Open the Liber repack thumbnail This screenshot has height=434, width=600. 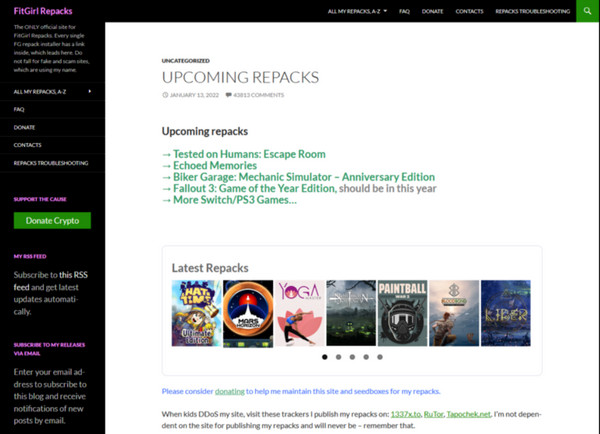[x=506, y=313]
